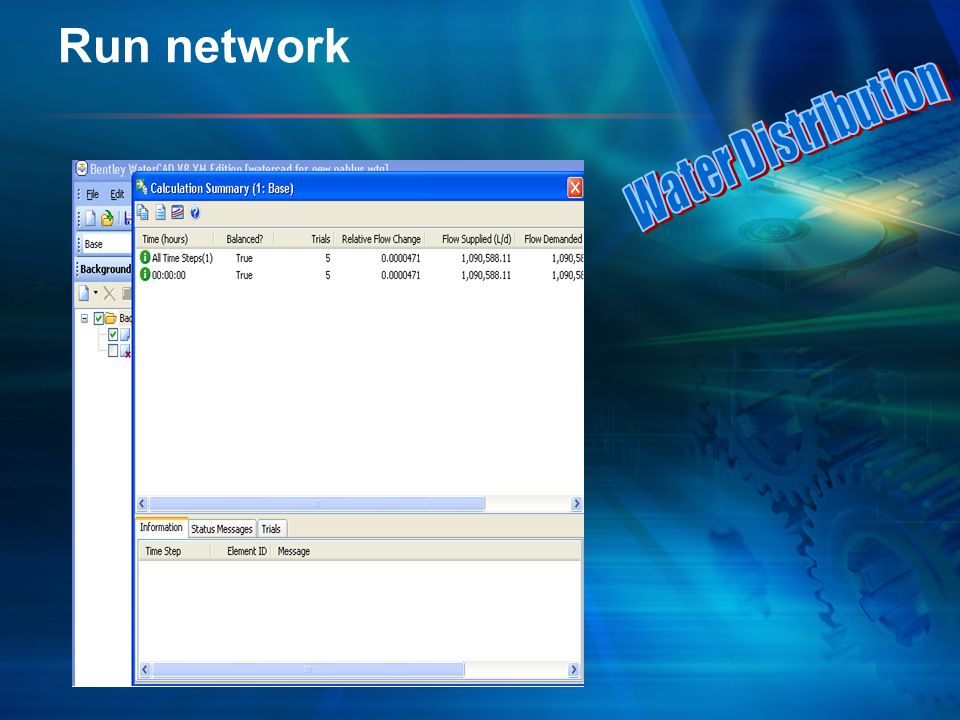Screen dimensions: 960x720
Task: Select the '00:00:00' time step row
Action: point(360,275)
